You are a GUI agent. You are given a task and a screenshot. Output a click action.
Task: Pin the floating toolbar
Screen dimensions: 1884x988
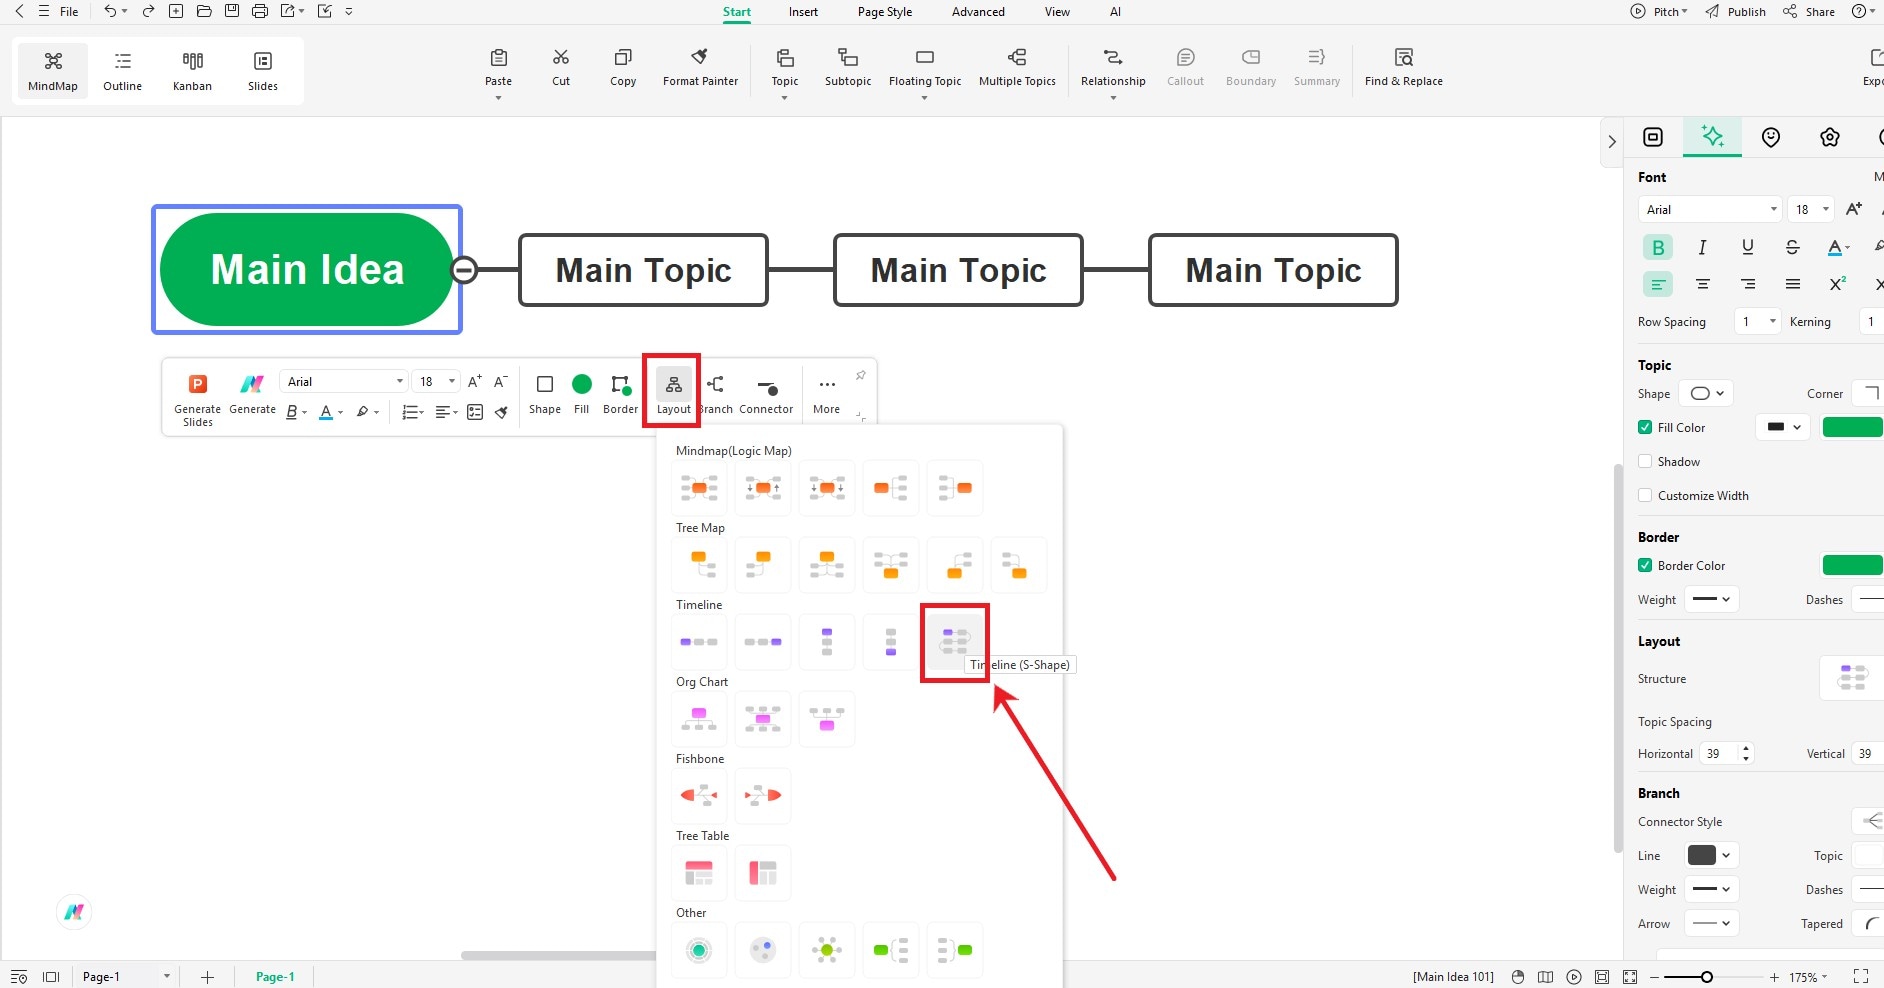point(860,375)
